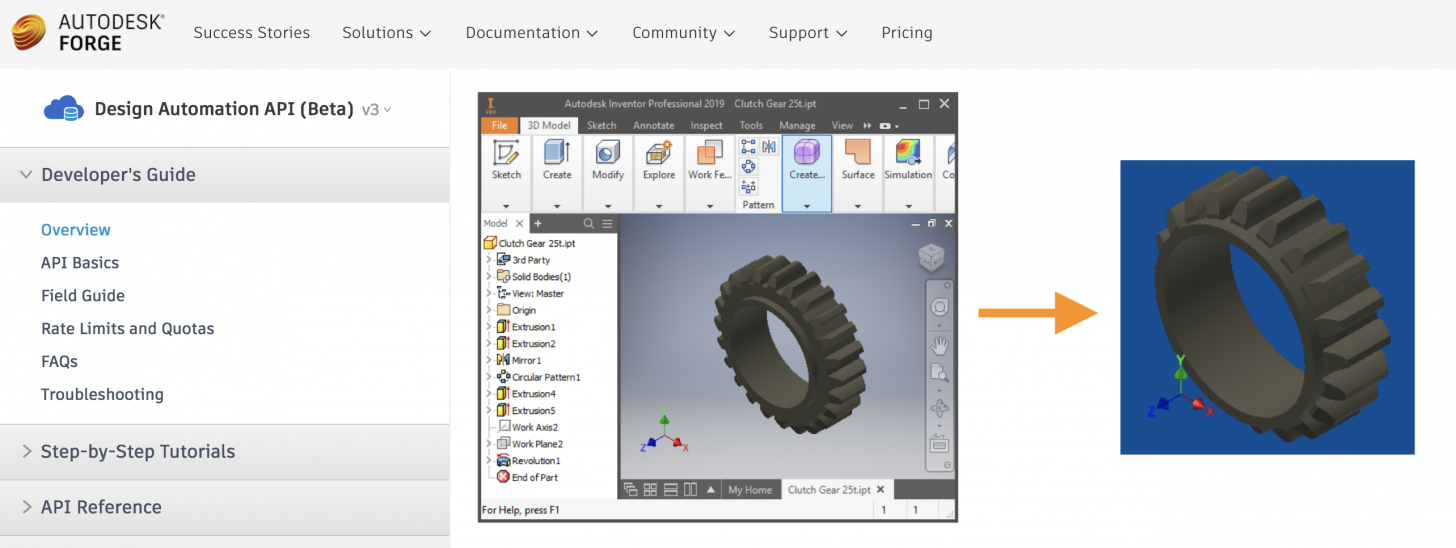Switch to the 3D Model ribbon tab
Viewport: 1456px width, 548px height.
[549, 126]
